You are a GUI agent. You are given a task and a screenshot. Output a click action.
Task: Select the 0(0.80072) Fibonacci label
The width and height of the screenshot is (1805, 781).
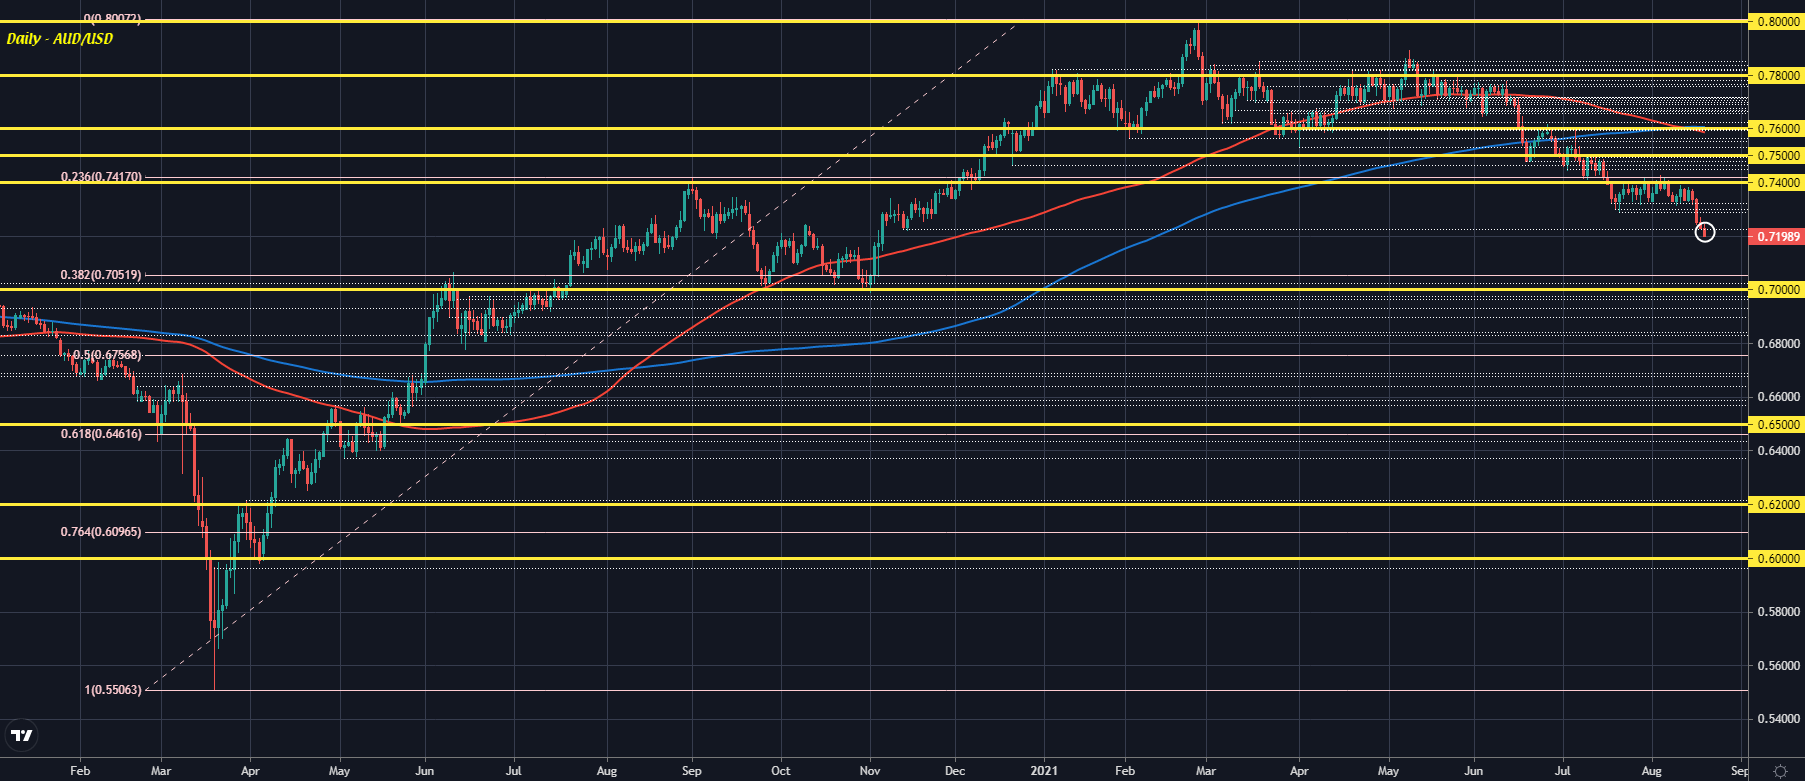[x=113, y=19]
